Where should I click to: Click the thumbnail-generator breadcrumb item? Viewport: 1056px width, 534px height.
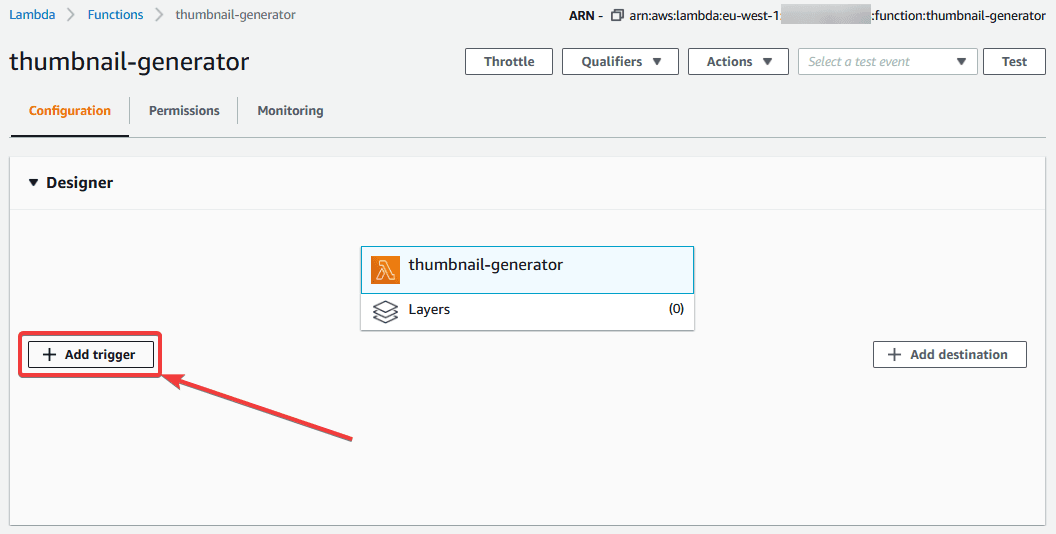click(235, 15)
